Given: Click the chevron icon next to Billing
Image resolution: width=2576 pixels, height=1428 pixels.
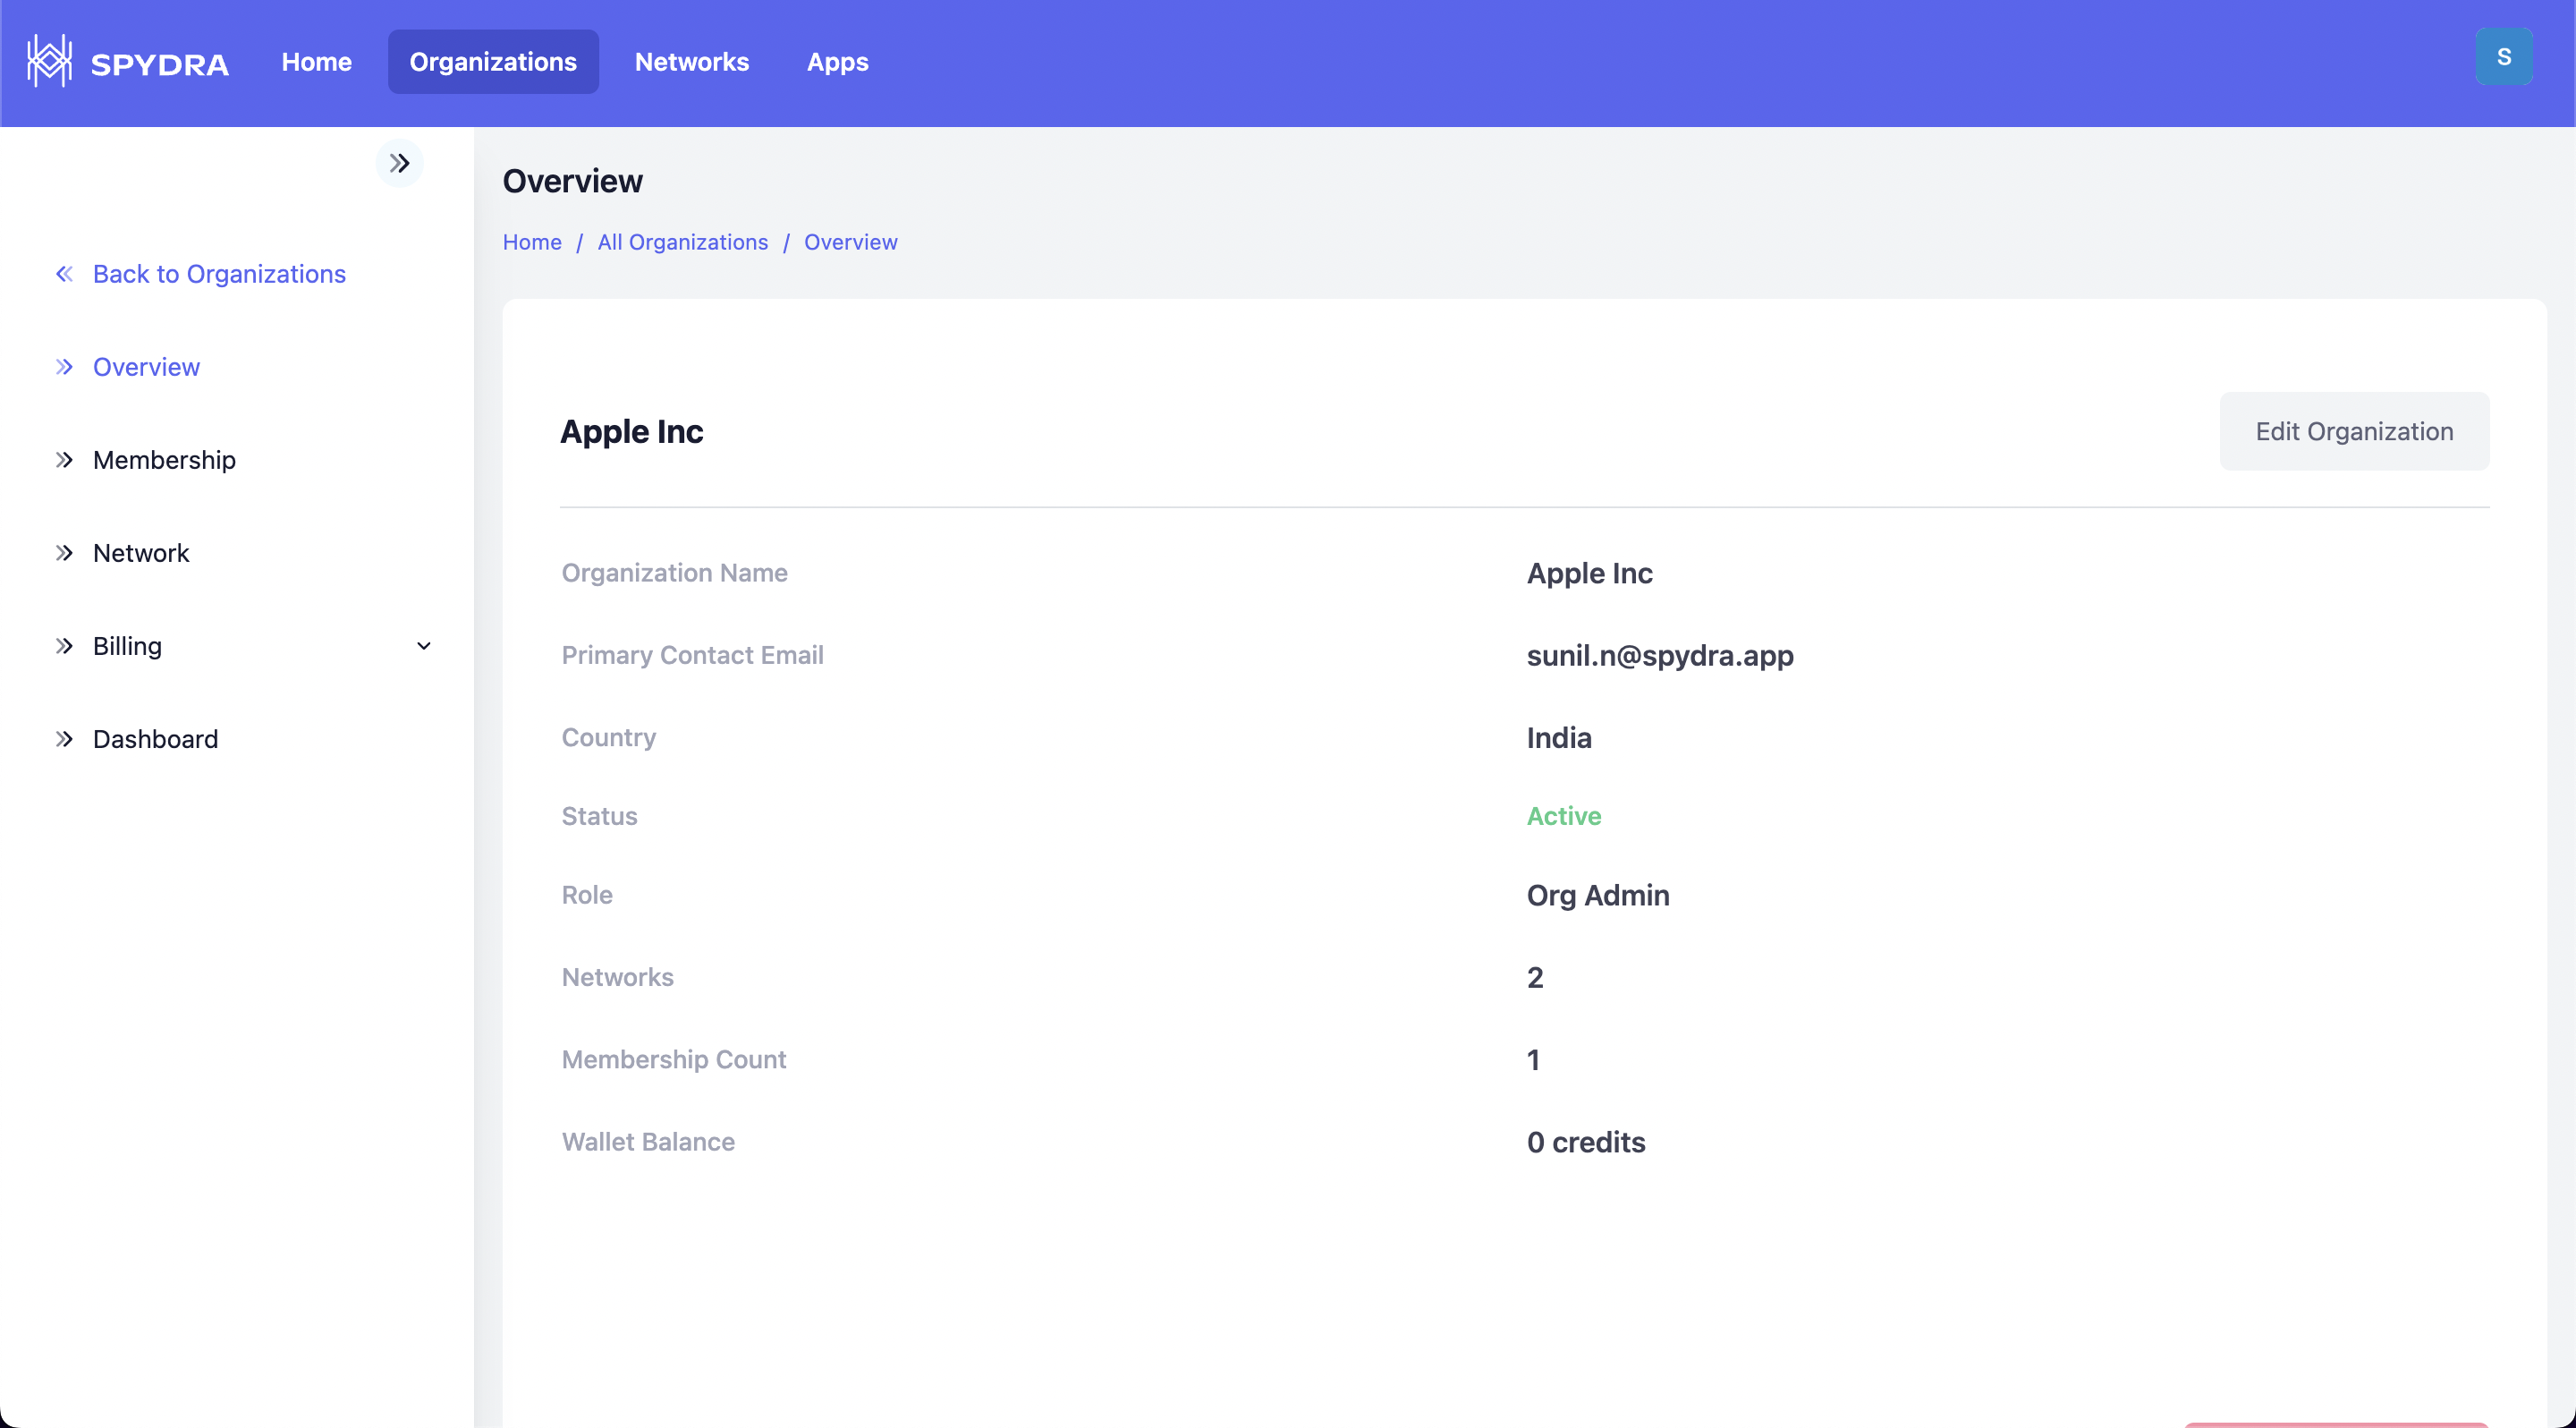Looking at the screenshot, I should tap(65, 646).
